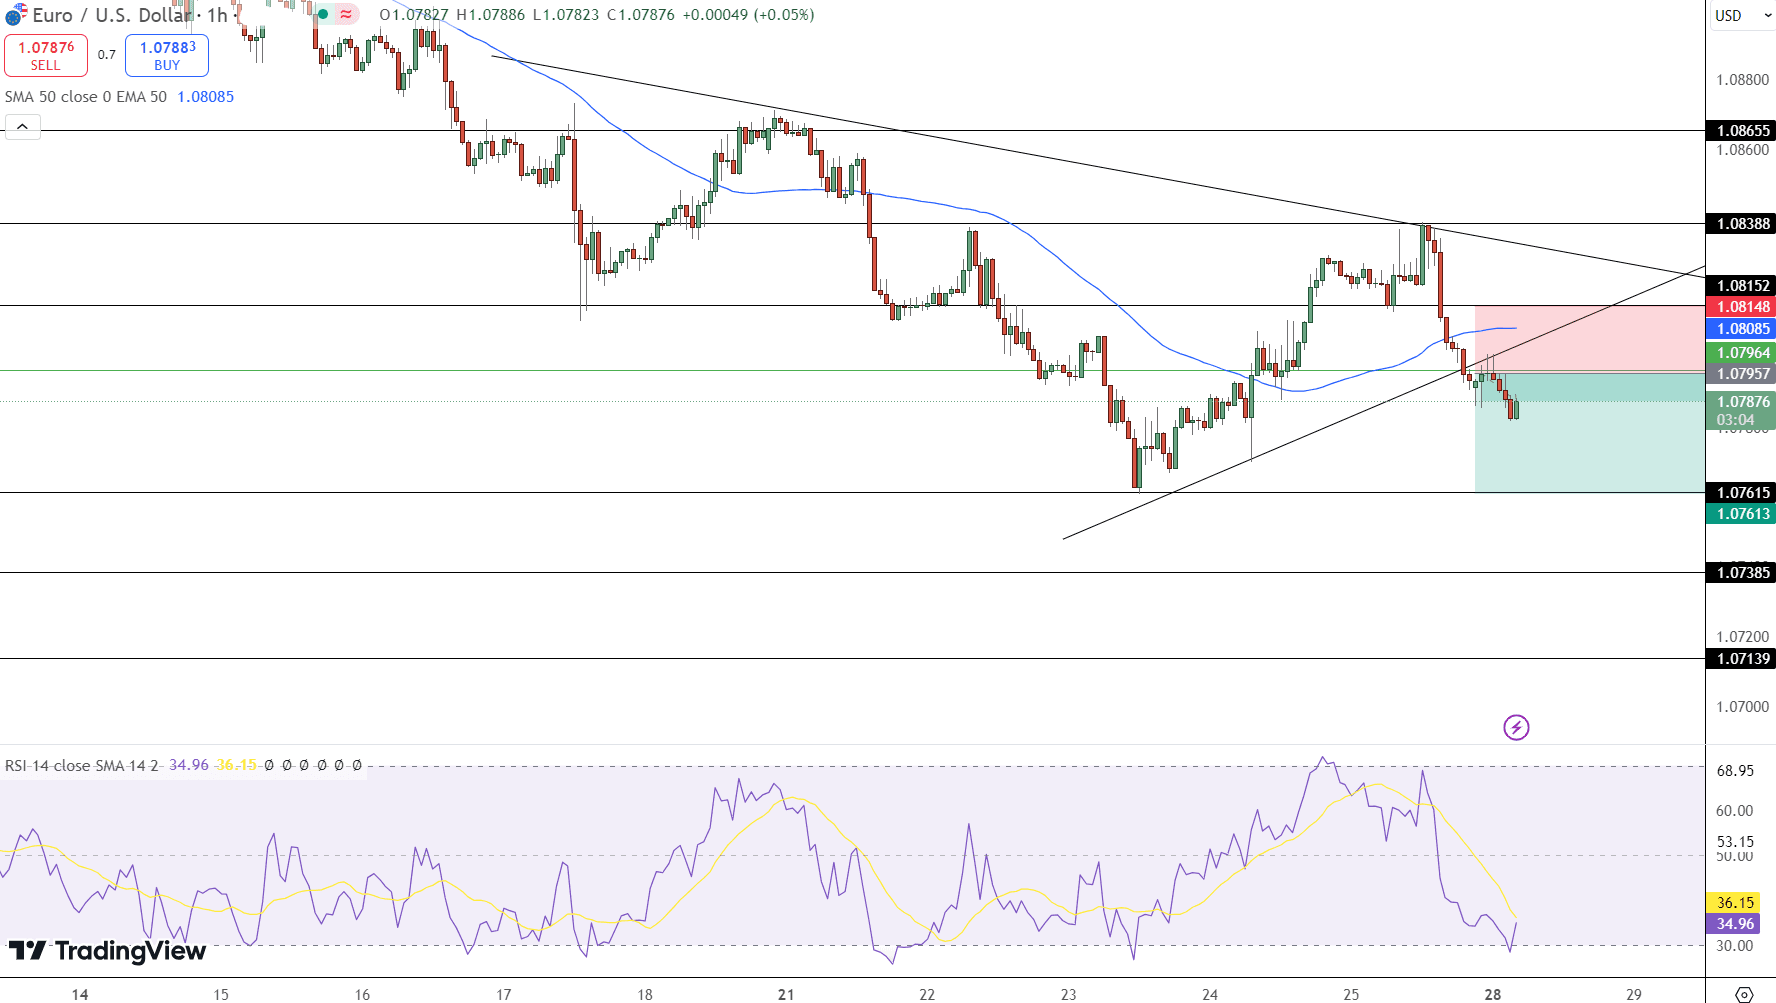
Task: Click the date label 28 on time axis
Action: click(1493, 994)
